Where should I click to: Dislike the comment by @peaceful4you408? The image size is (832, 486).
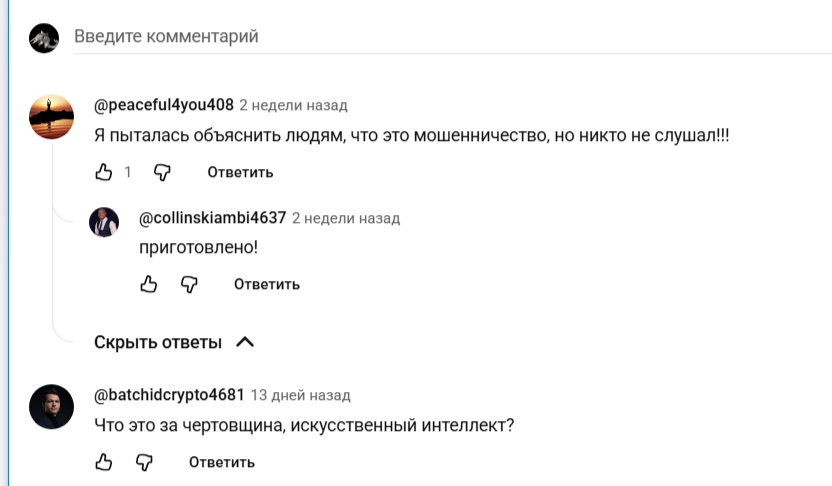click(x=162, y=172)
